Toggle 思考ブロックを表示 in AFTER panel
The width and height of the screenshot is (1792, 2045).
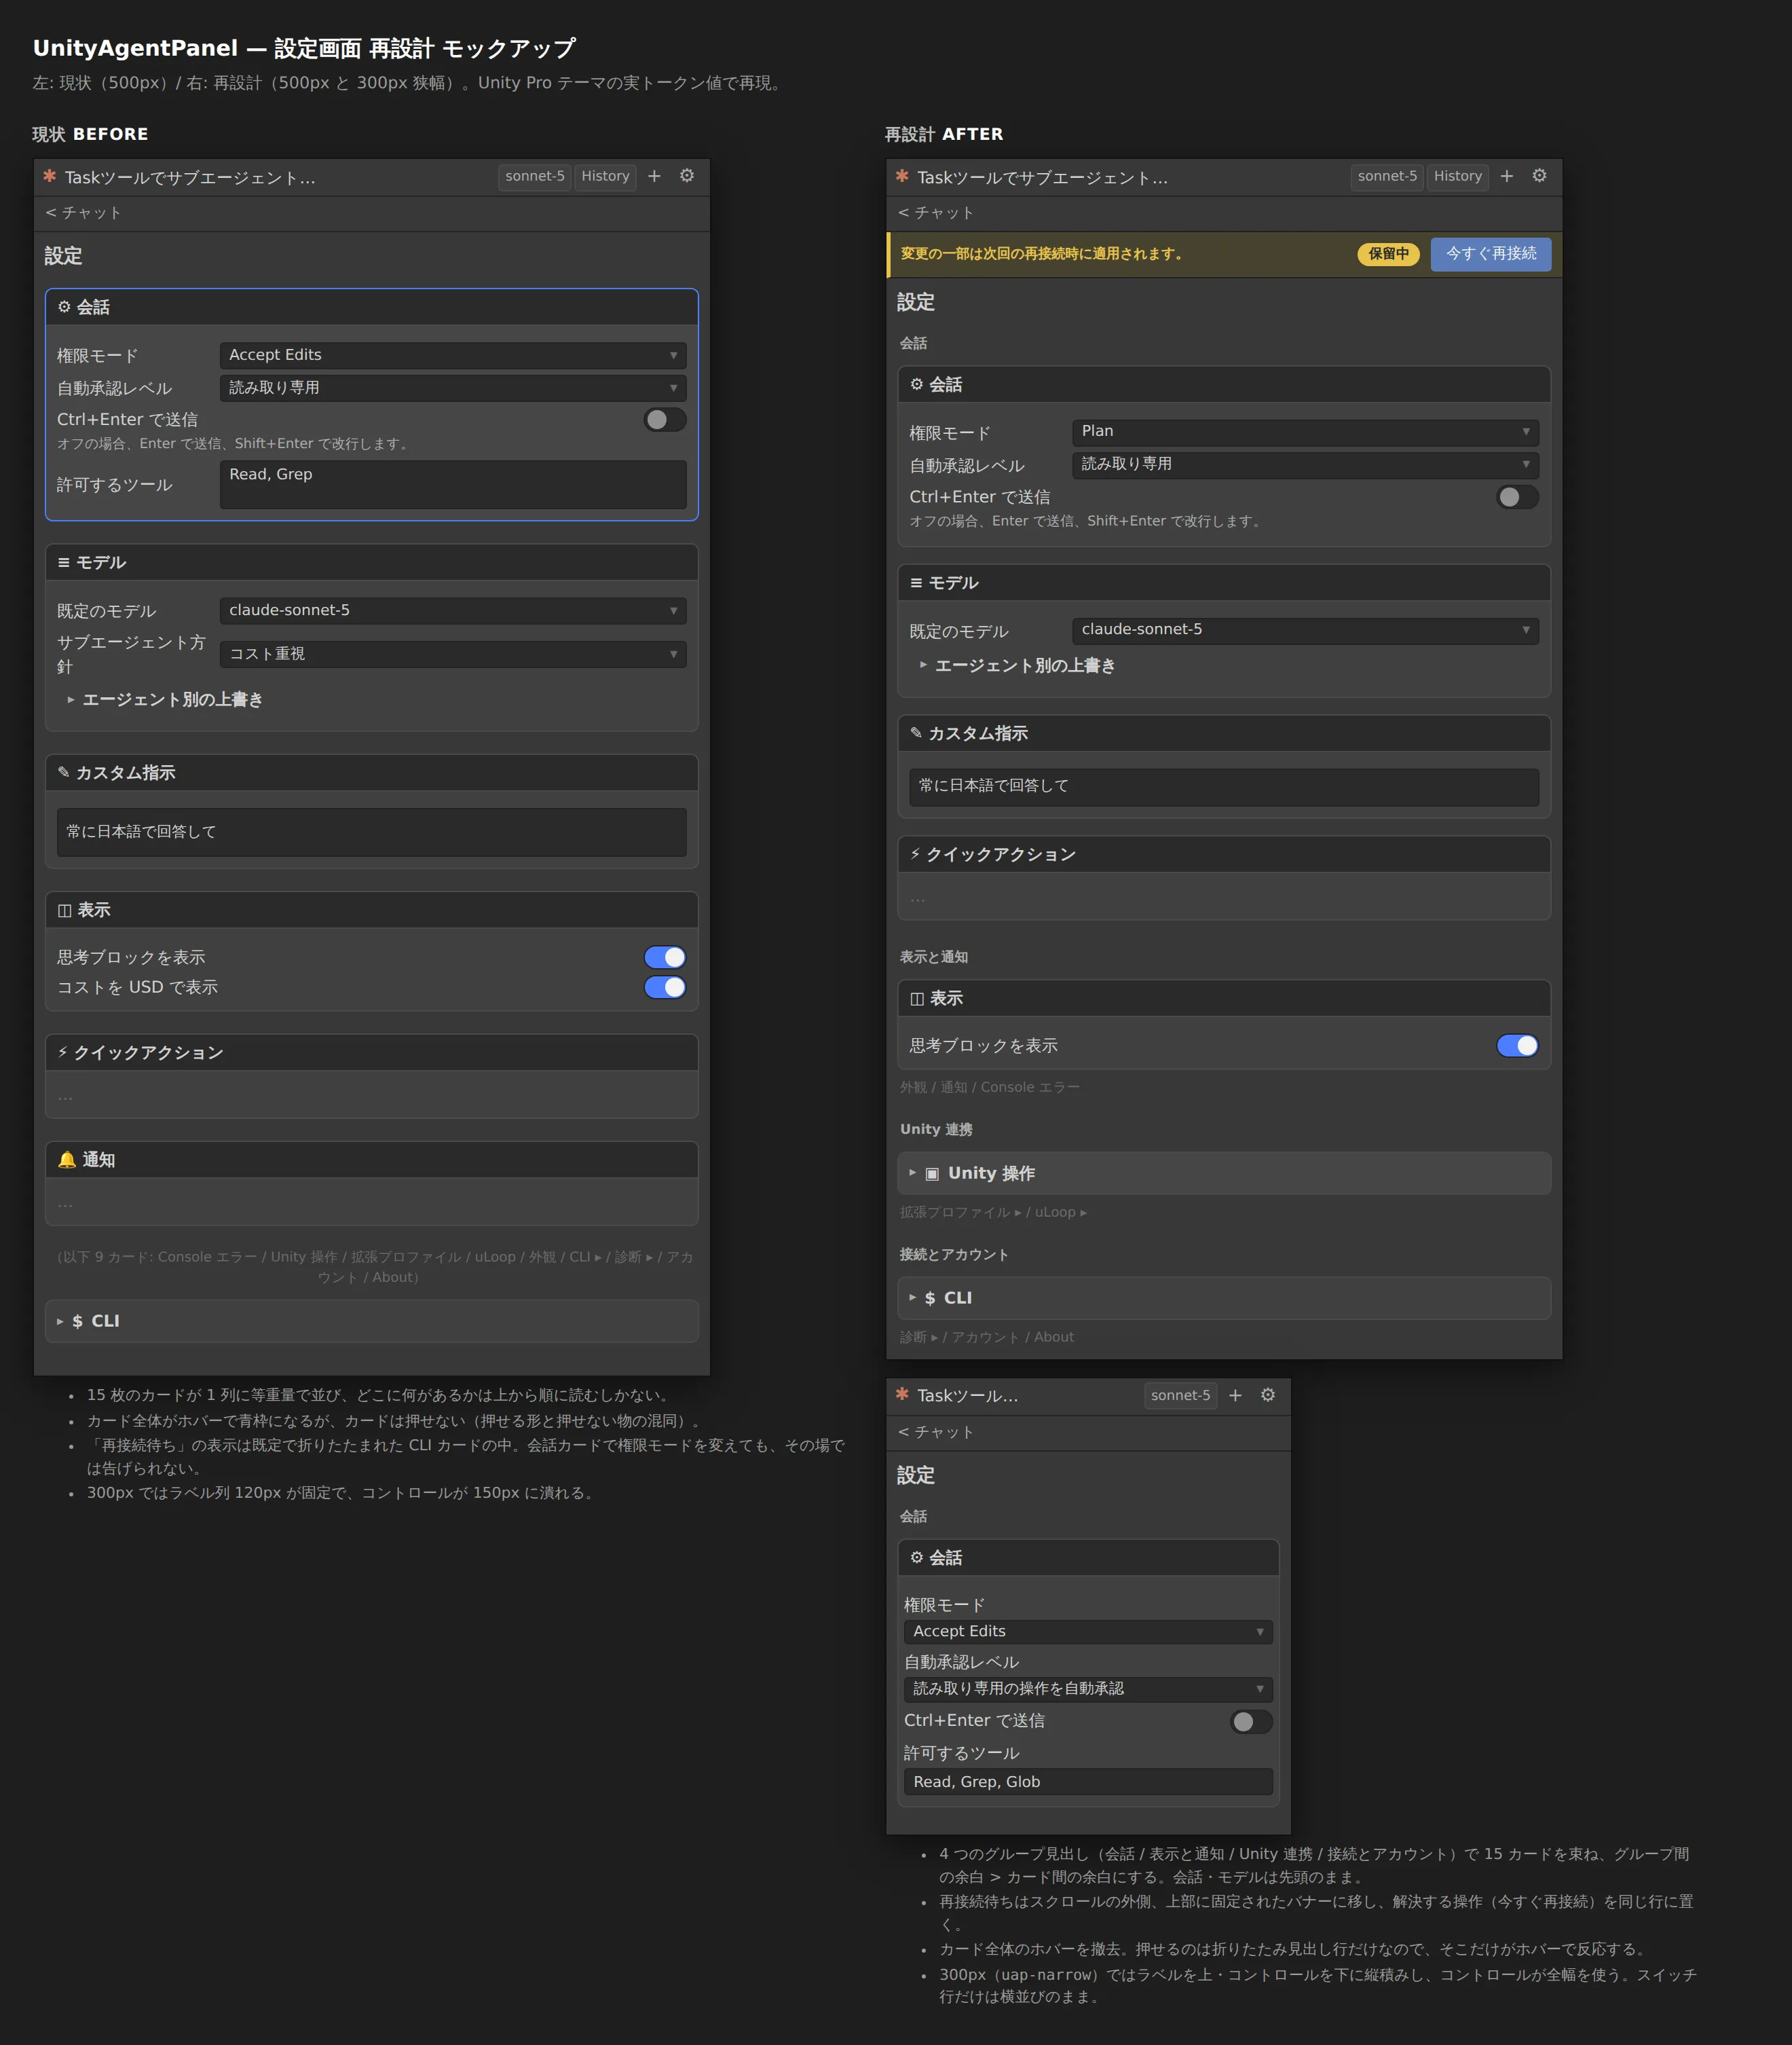click(1517, 1046)
